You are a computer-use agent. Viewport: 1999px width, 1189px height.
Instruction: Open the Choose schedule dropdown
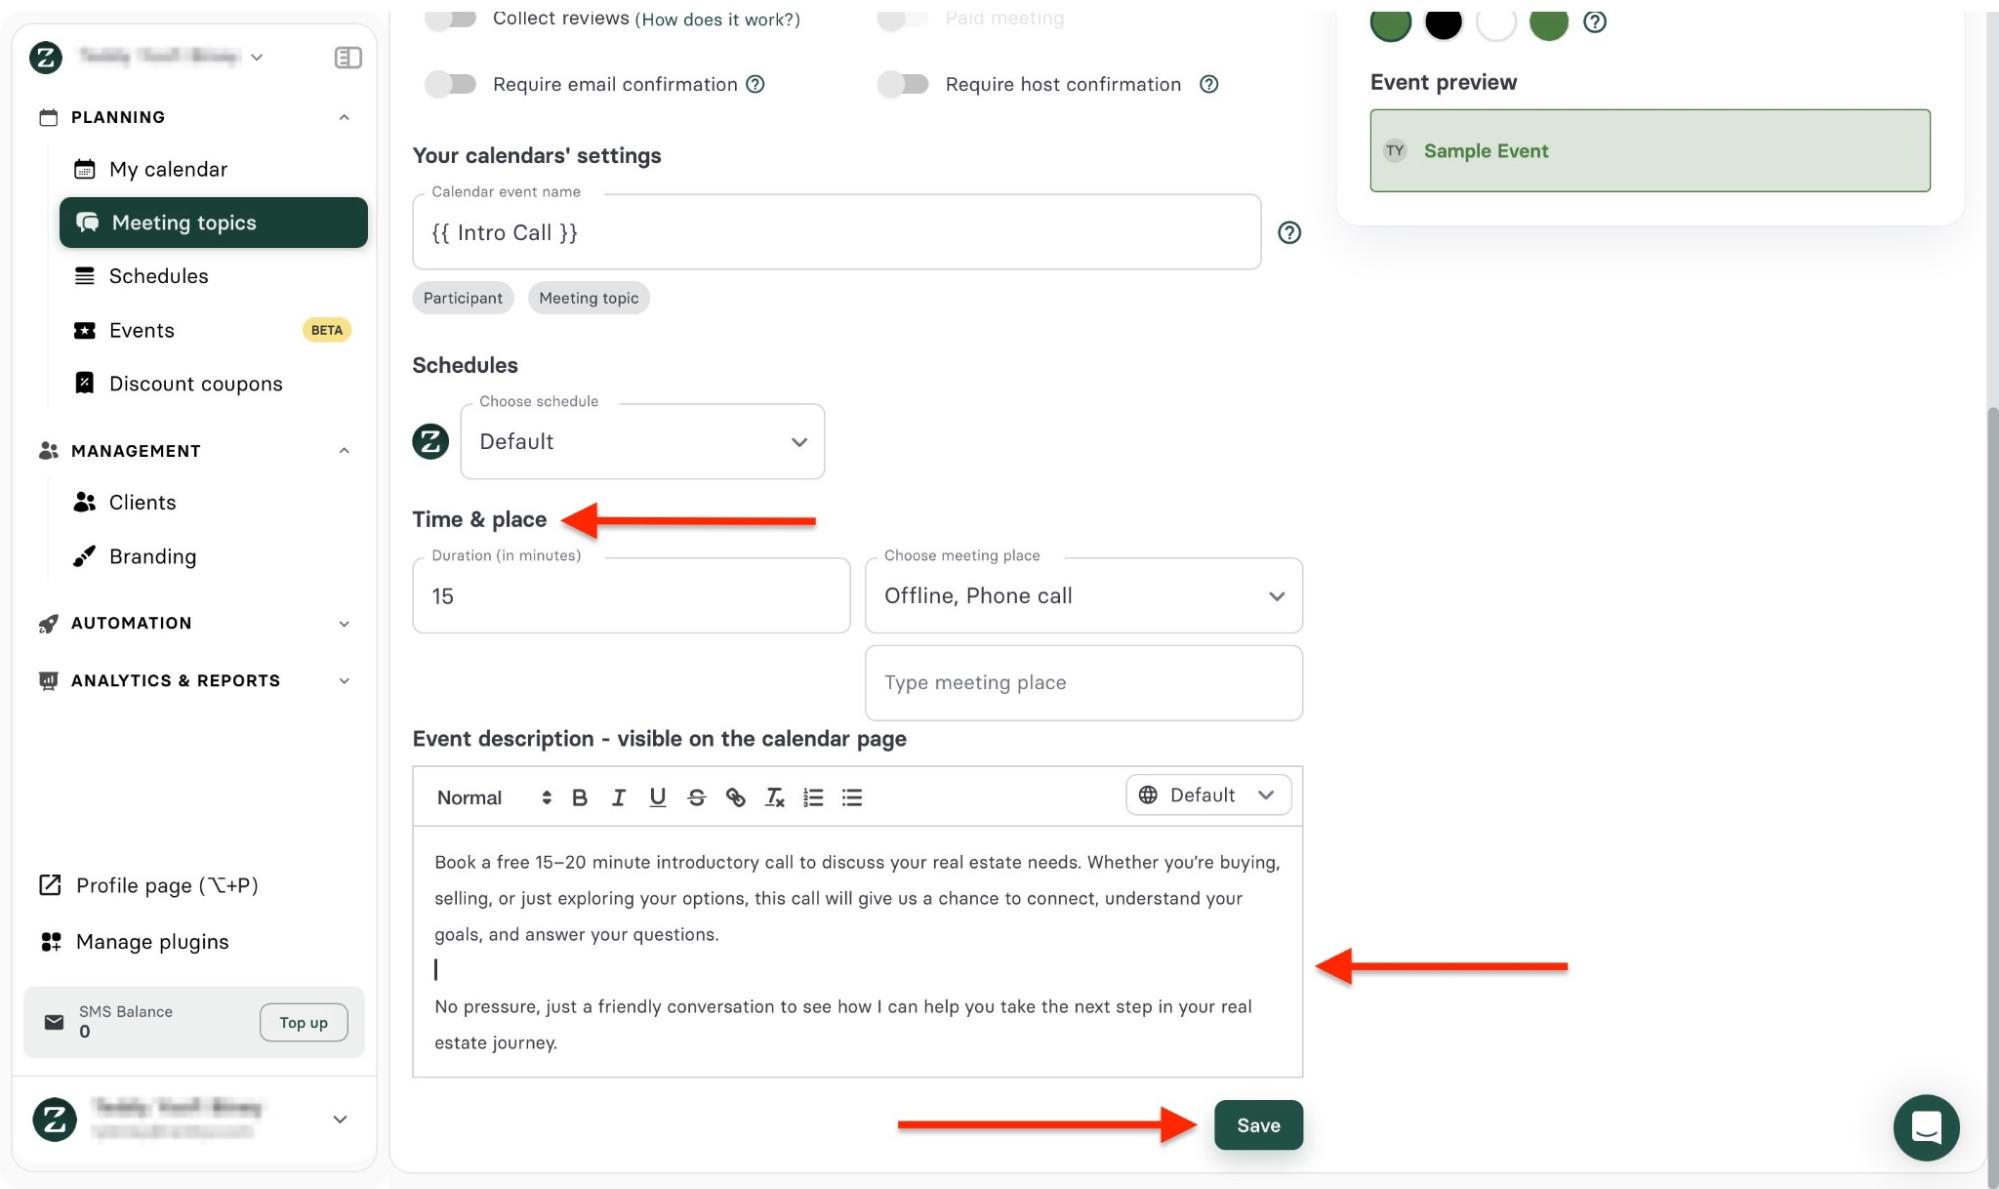(x=642, y=442)
